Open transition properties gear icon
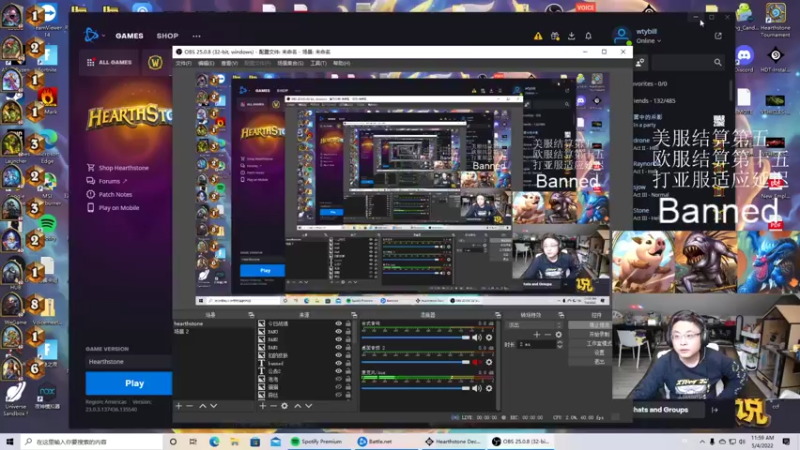This screenshot has width=800, height=450. click(x=559, y=335)
